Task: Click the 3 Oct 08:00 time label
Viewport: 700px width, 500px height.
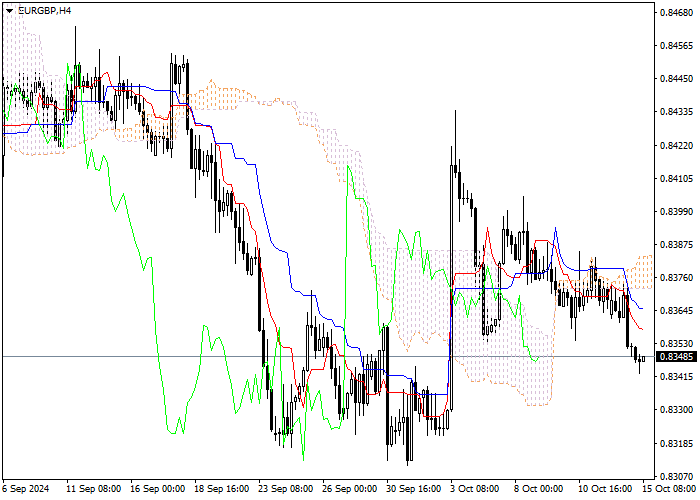Action: click(x=475, y=489)
